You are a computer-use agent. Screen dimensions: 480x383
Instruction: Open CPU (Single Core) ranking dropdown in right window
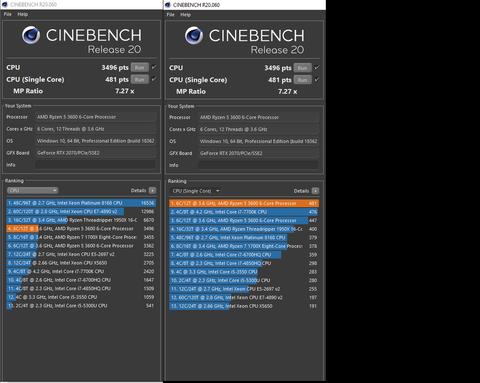point(195,191)
